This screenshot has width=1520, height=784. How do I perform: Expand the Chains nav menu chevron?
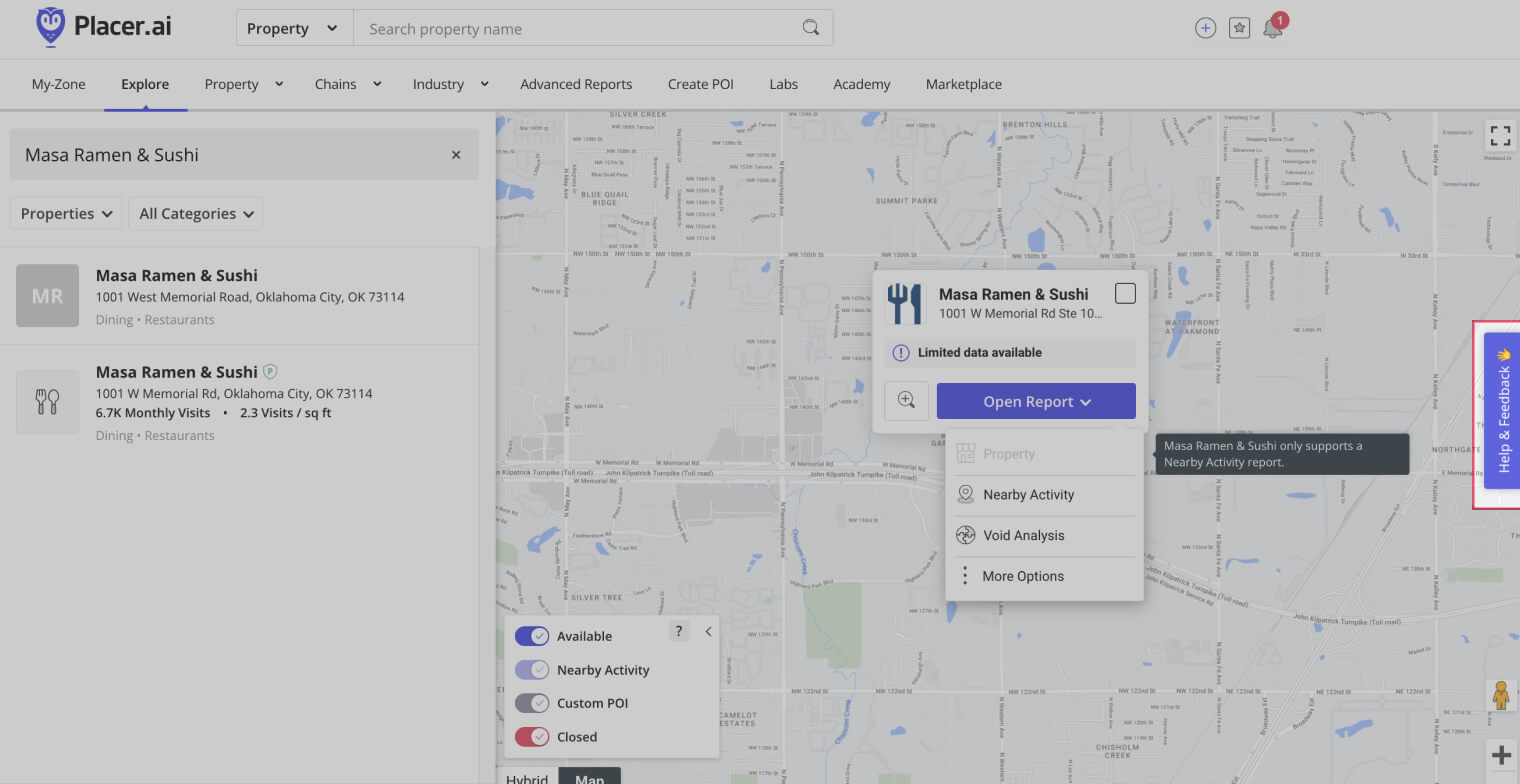coord(377,84)
